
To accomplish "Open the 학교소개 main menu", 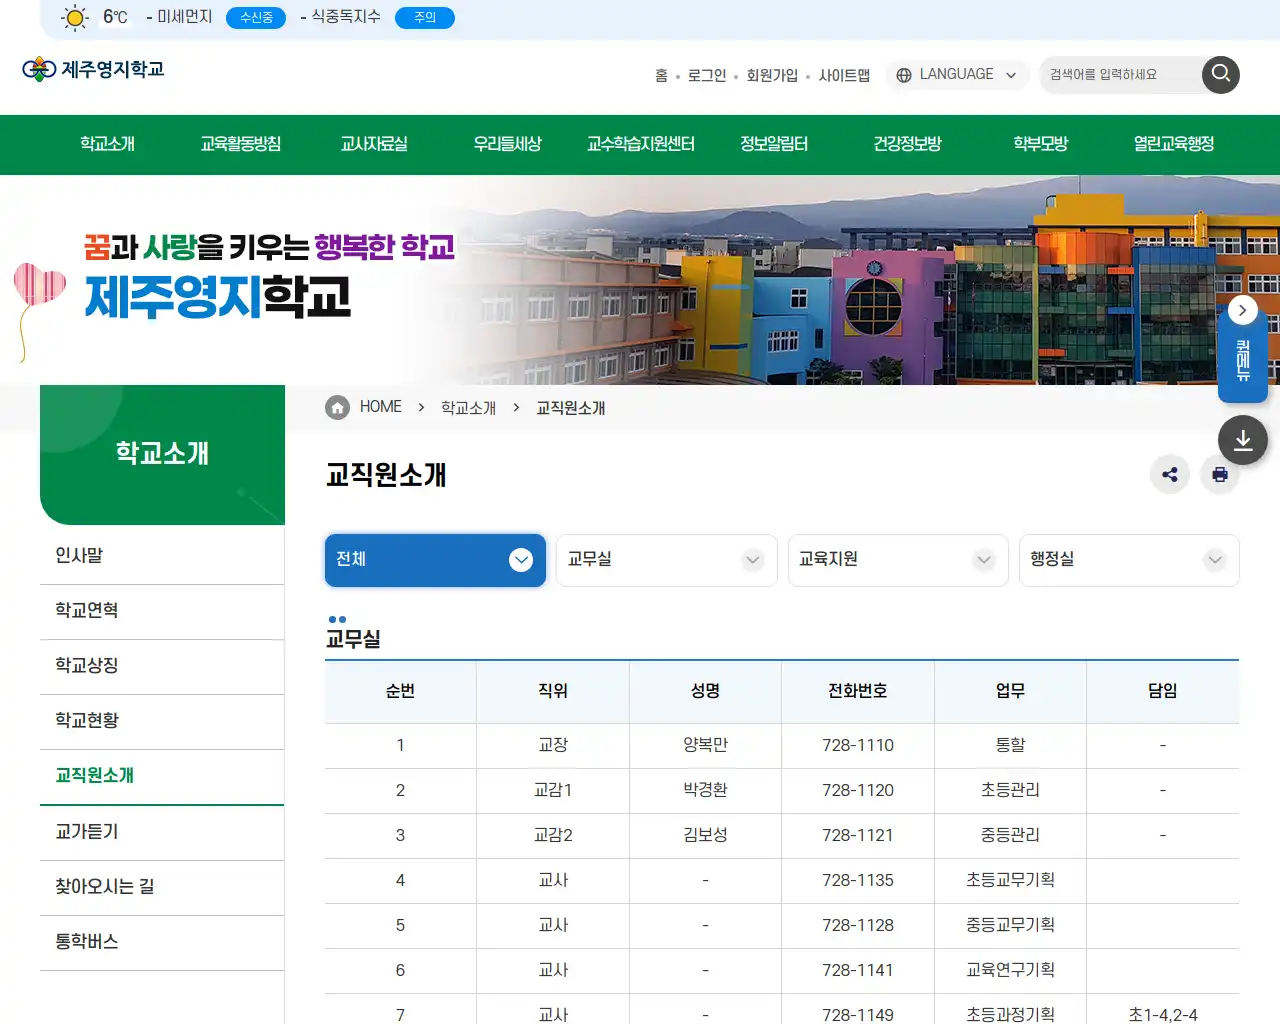I will 107,144.
